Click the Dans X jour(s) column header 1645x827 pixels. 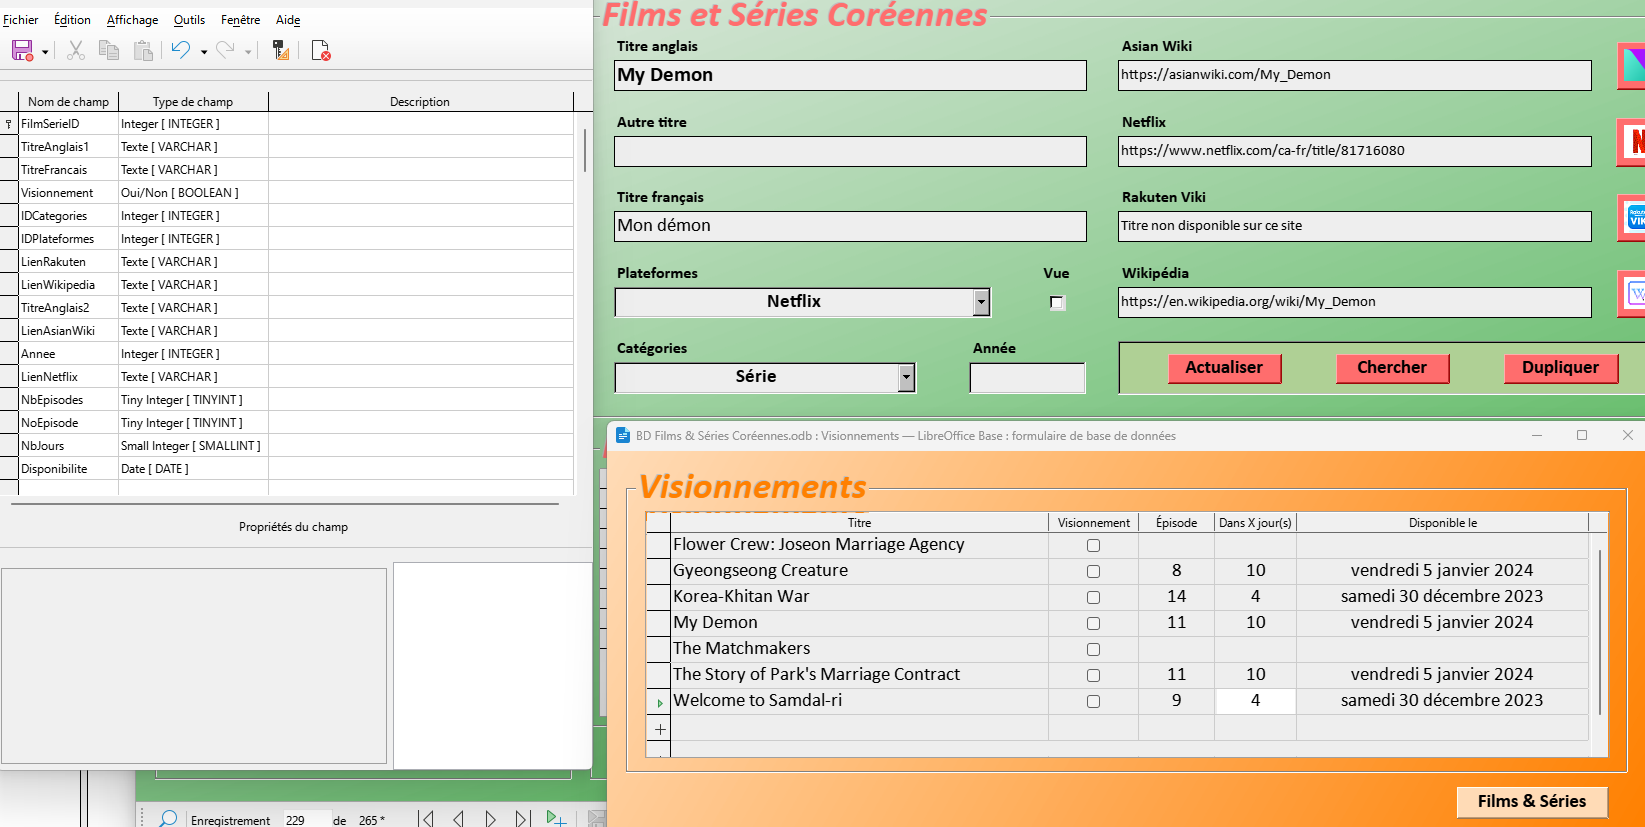tap(1255, 523)
